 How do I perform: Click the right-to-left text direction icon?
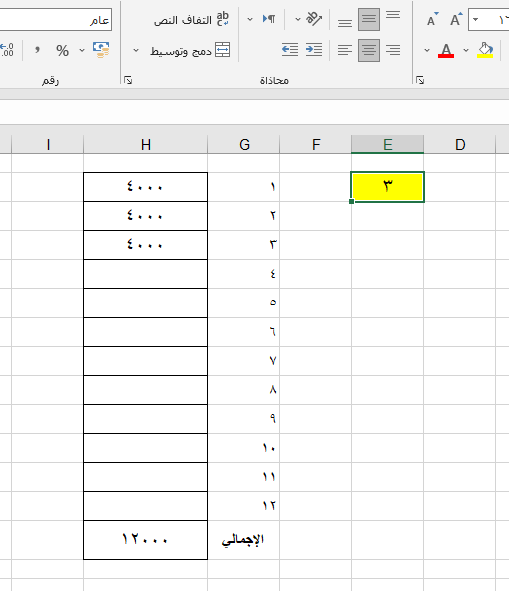[x=269, y=18]
